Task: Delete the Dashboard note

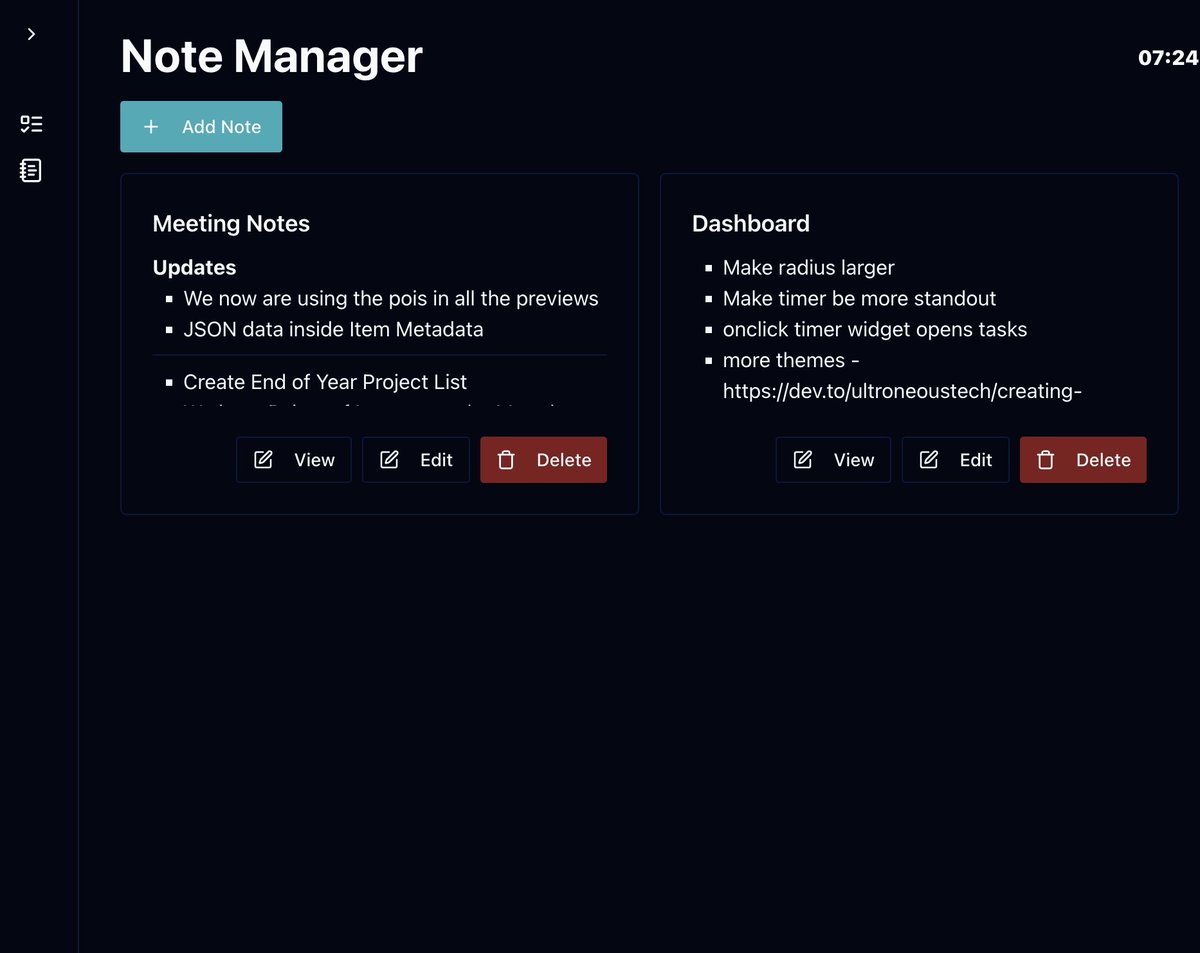Action: 1083,460
